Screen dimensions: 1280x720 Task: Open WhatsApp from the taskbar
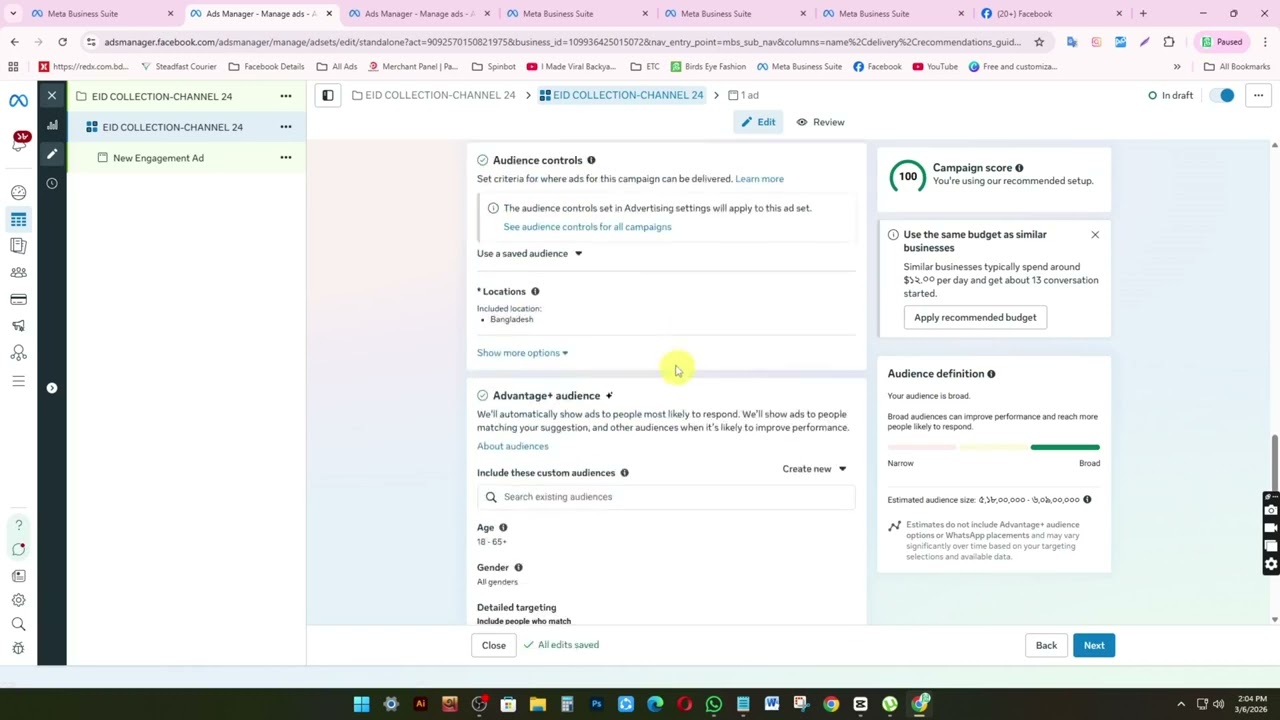[x=713, y=705]
